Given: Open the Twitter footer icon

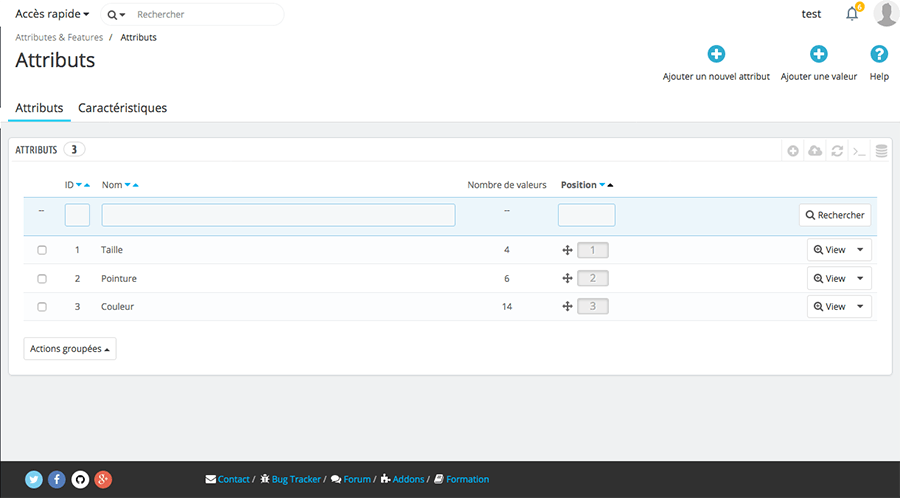Looking at the screenshot, I should [34, 479].
